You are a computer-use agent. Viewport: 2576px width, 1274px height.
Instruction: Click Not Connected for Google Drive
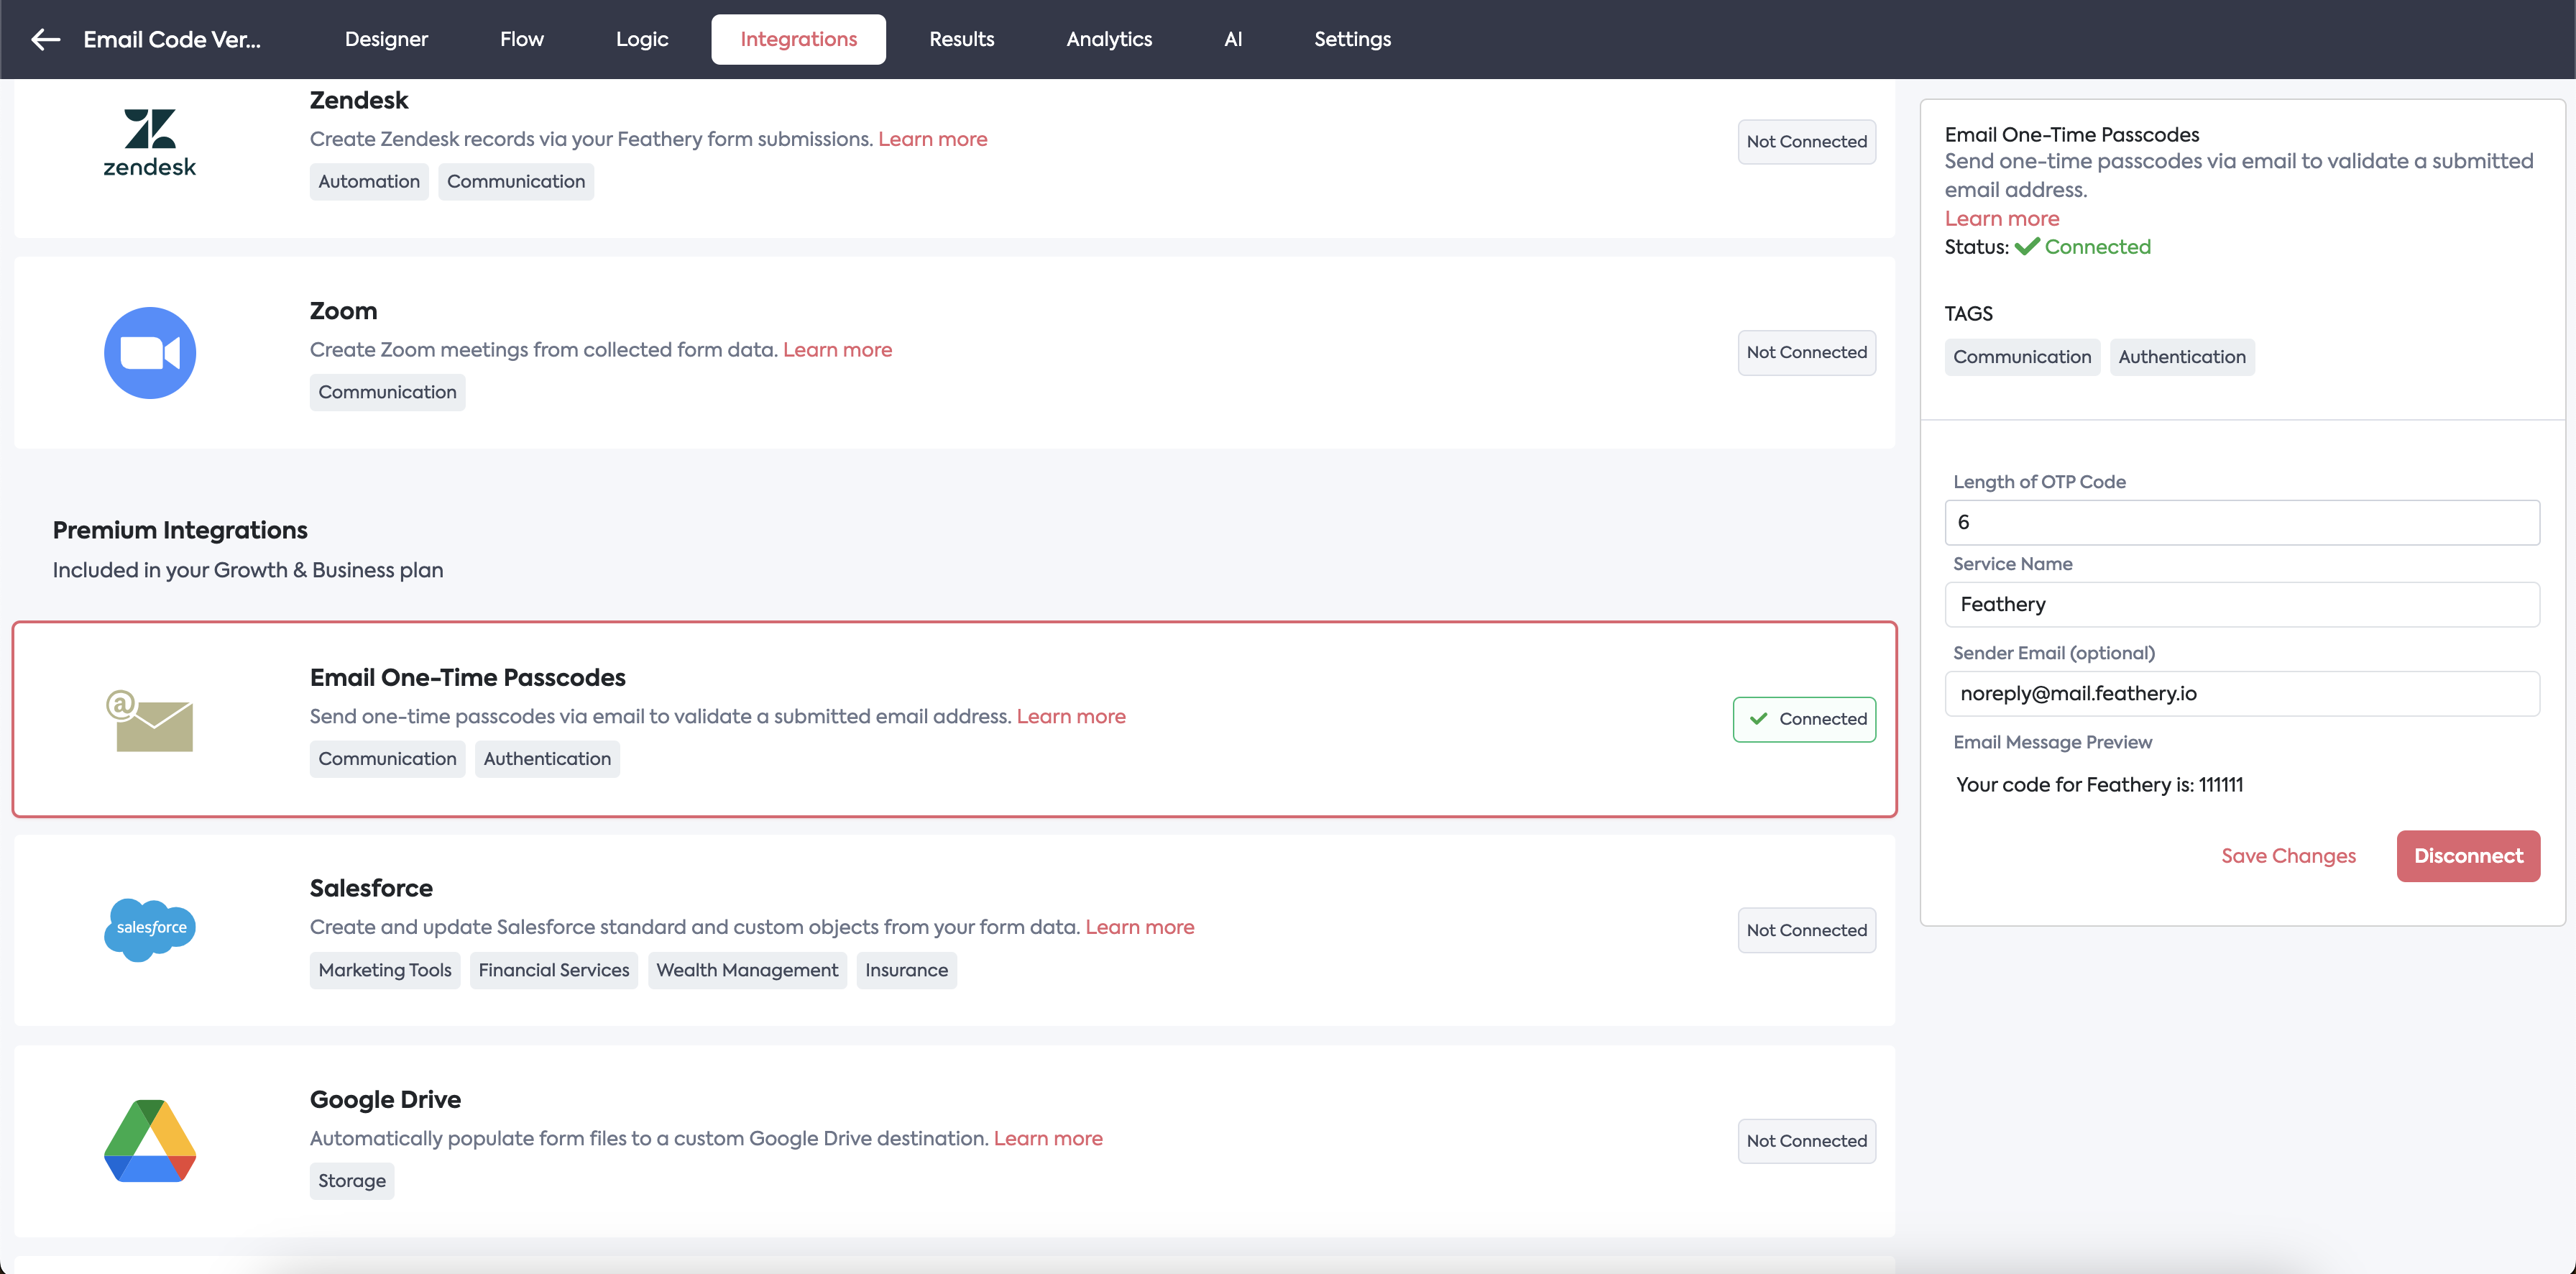(x=1806, y=1141)
